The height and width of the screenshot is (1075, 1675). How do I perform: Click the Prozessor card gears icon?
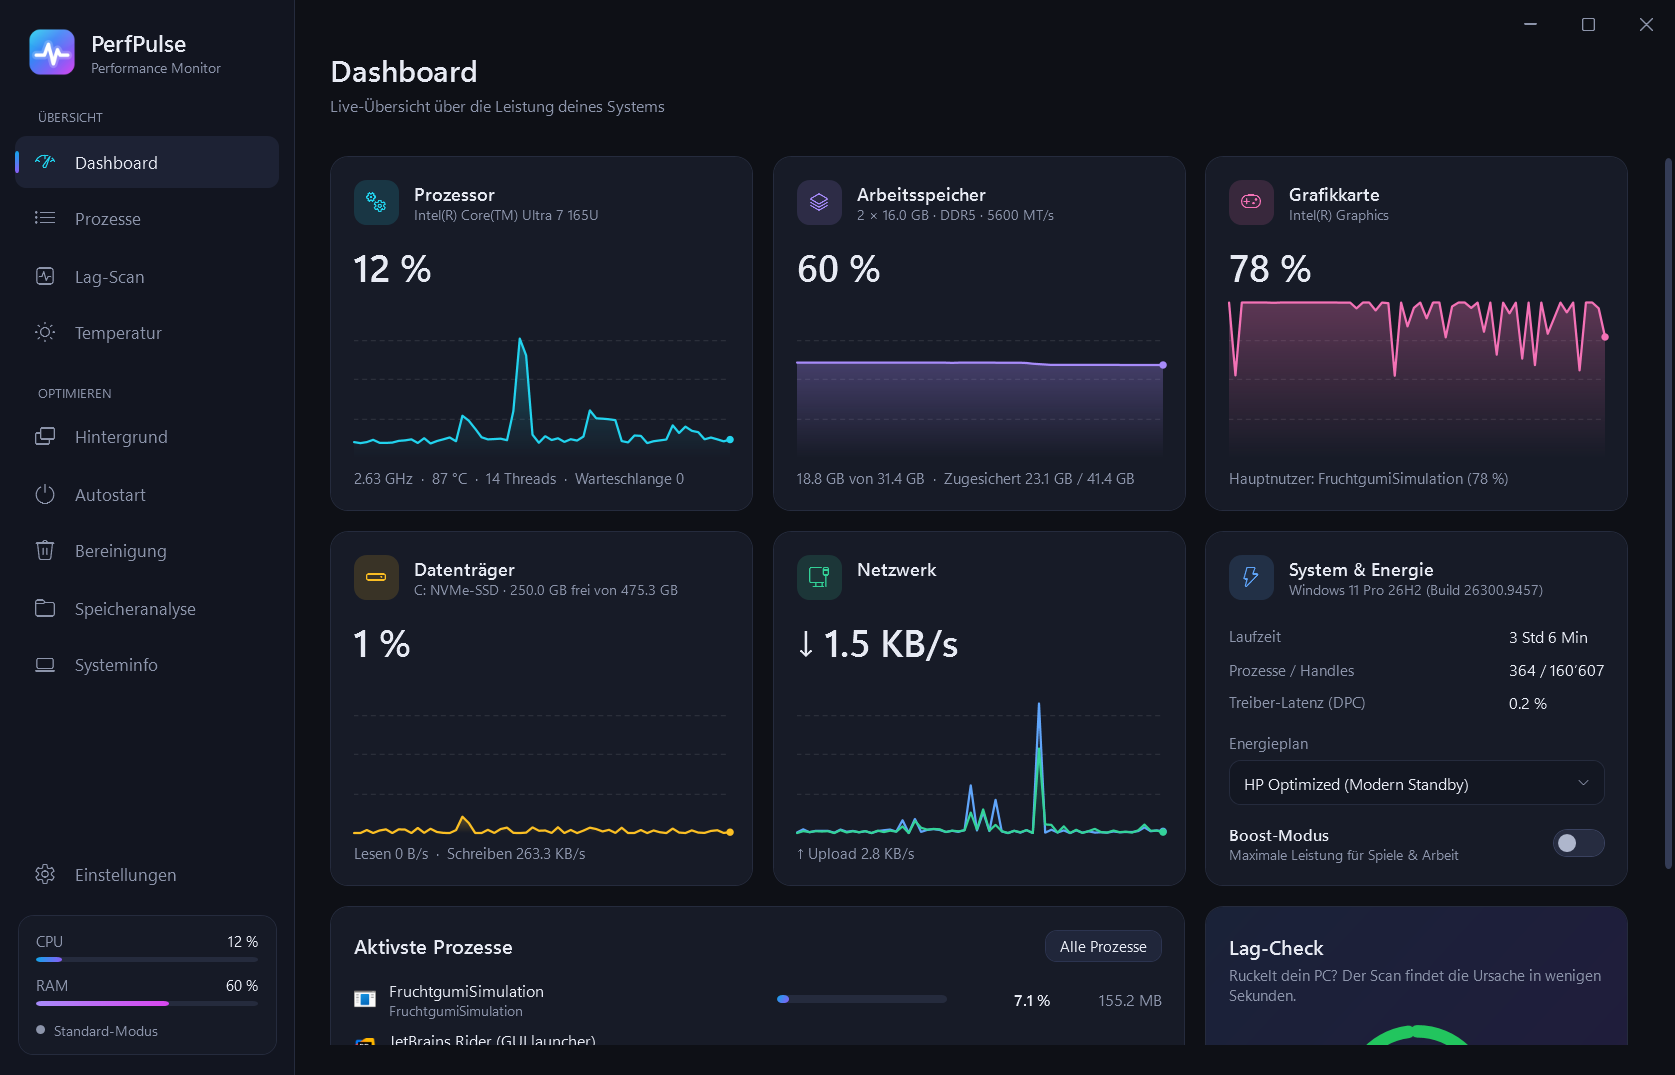pyautogui.click(x=376, y=202)
